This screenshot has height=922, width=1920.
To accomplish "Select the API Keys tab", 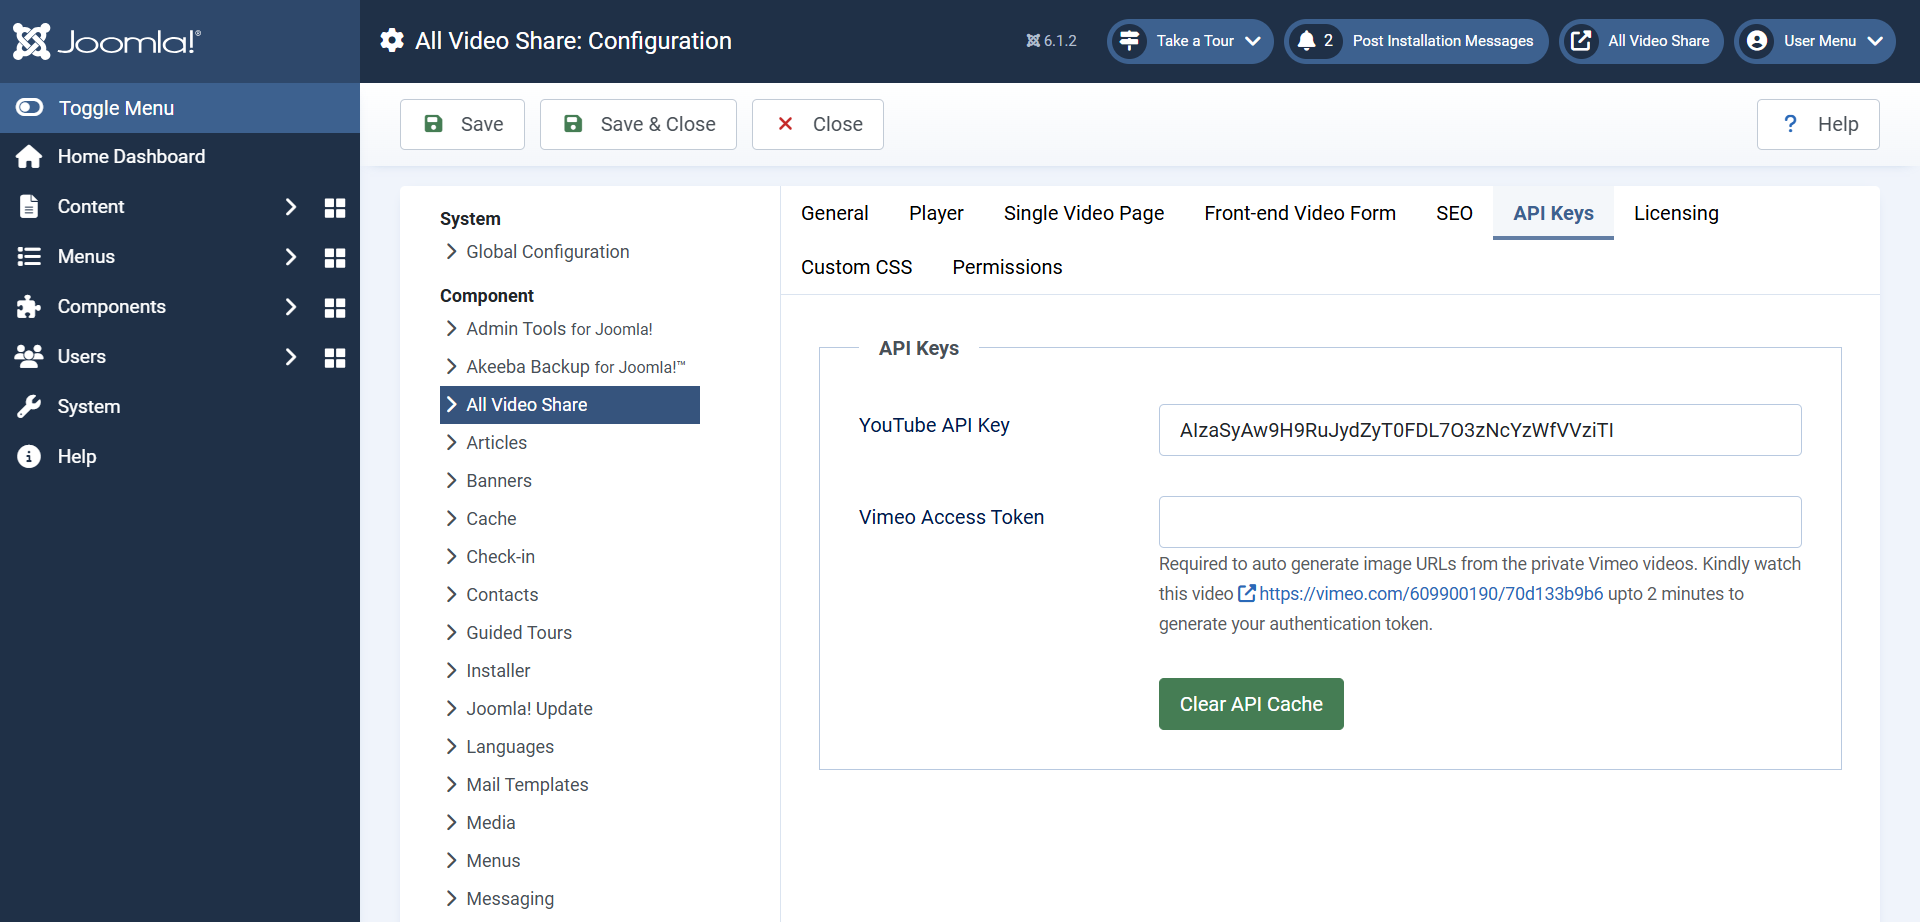I will pos(1553,213).
